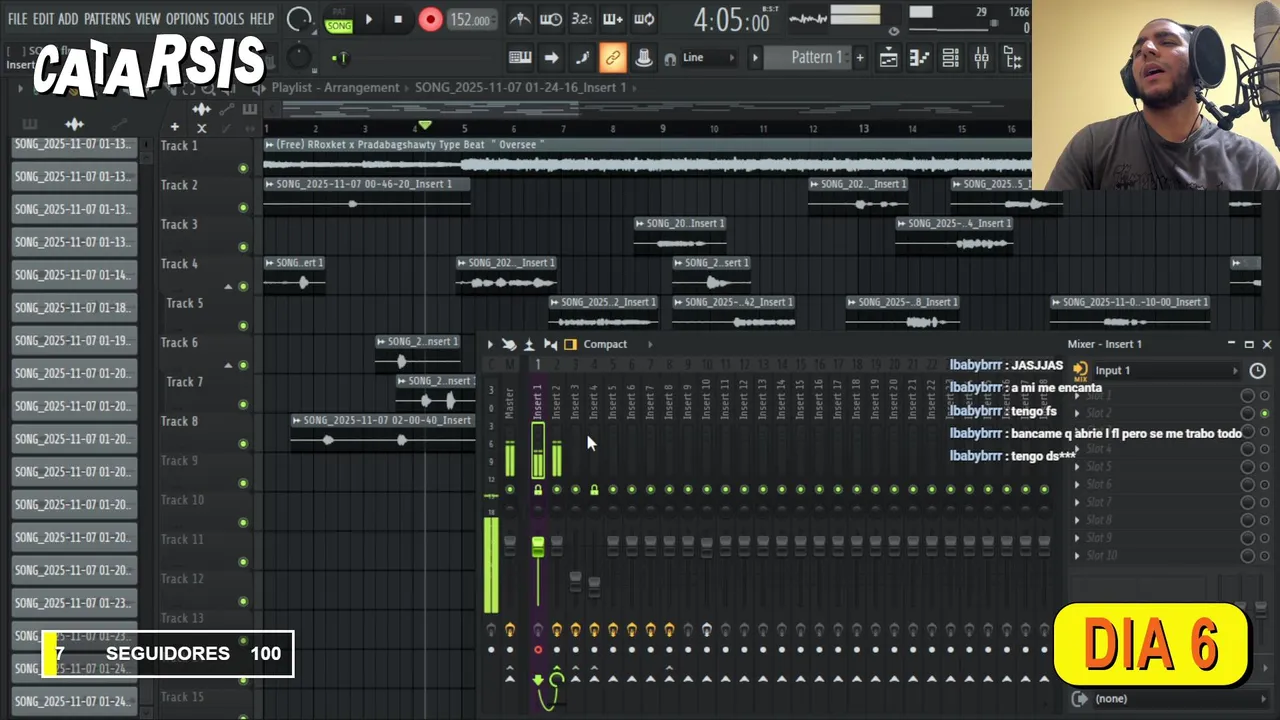Start playback with the Play button
This screenshot has height=720, width=1280.
point(368,19)
